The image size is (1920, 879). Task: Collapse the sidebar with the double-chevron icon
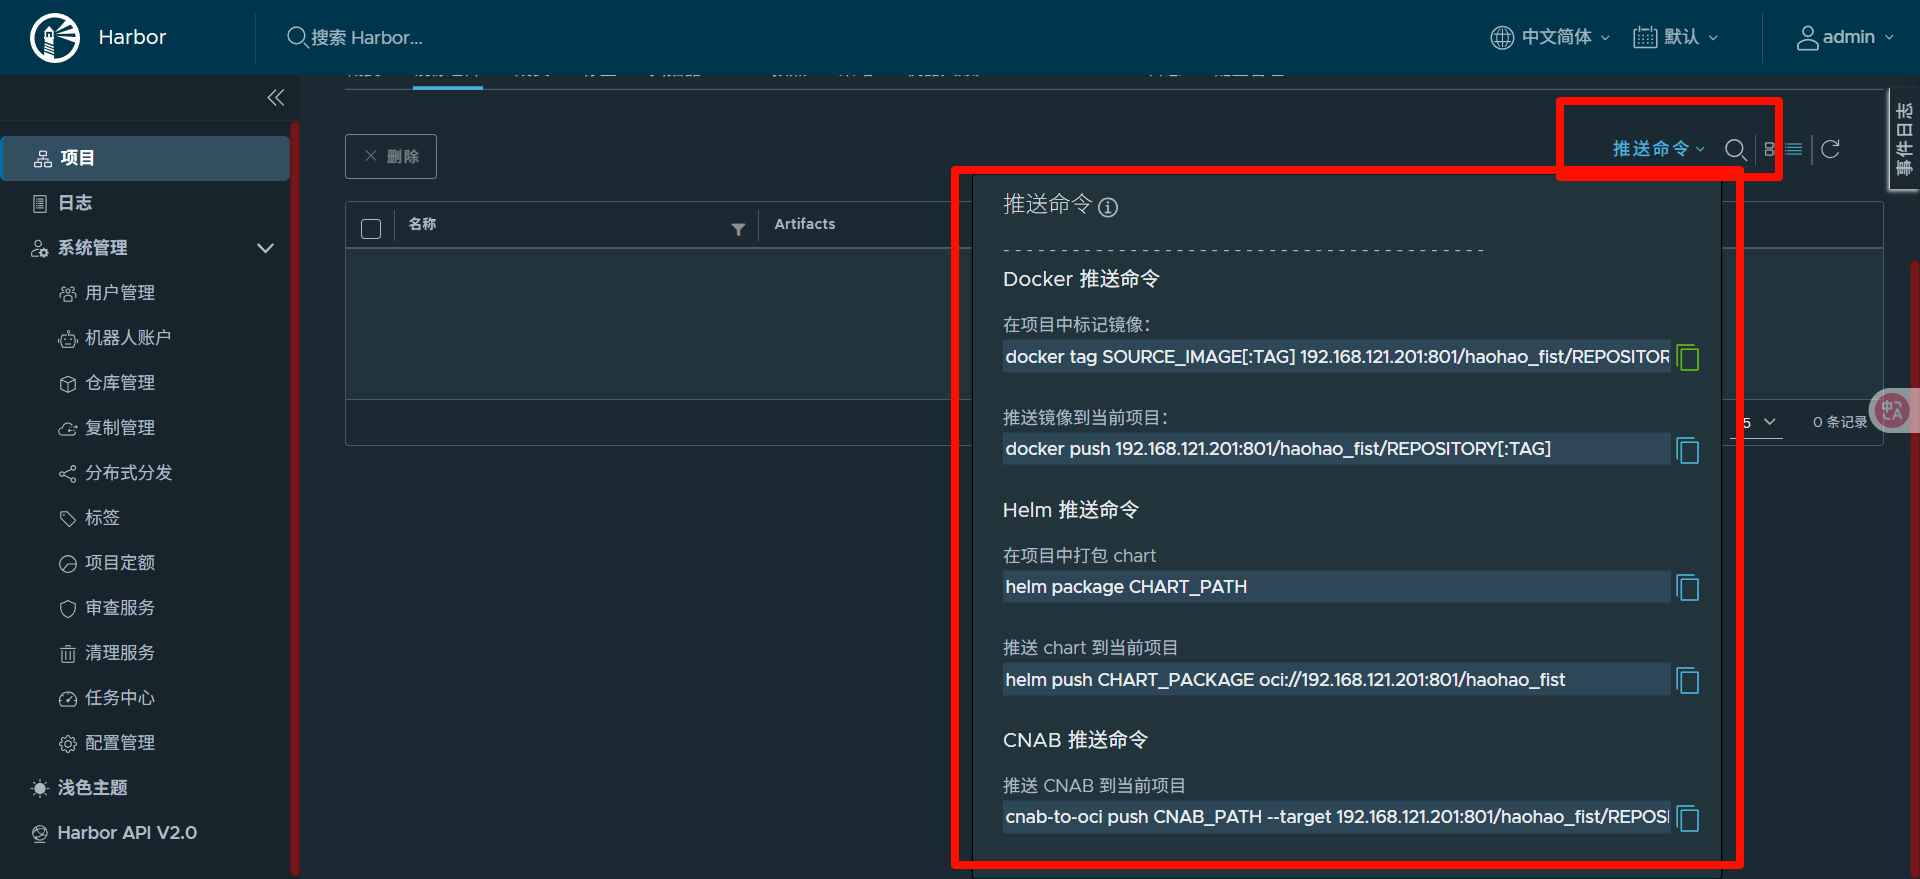276,97
